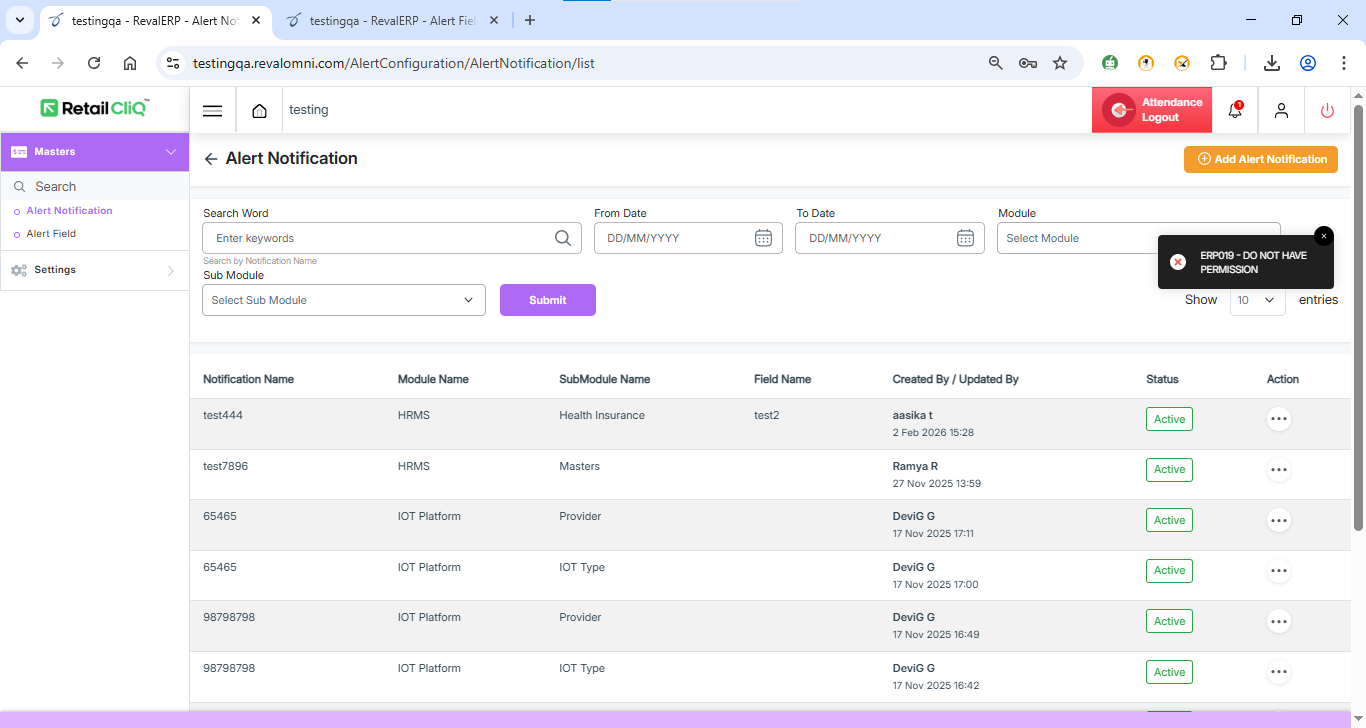Click the Enter keywords search field
Viewport: 1366px width, 728px height.
[380, 238]
